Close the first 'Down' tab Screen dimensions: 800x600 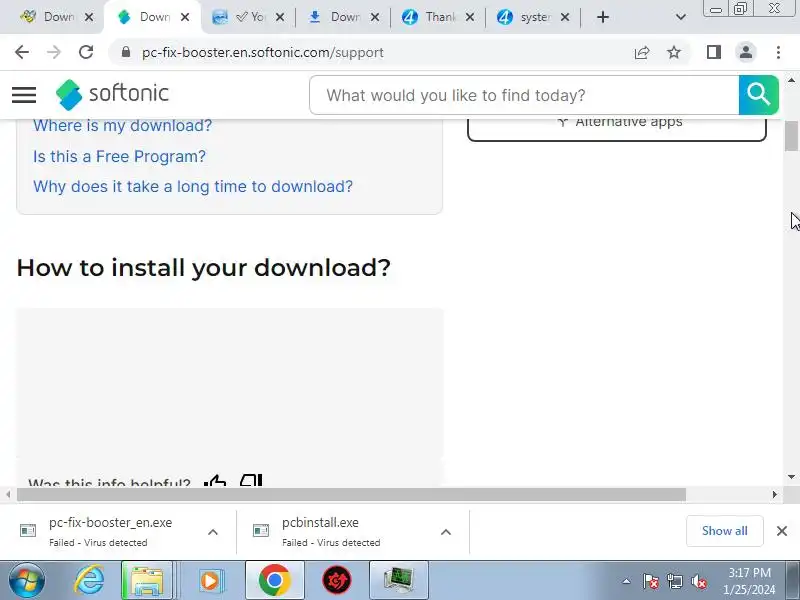(89, 17)
